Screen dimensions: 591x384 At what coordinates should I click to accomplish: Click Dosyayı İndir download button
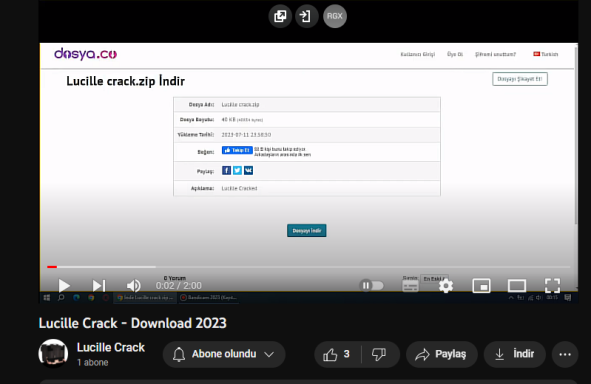307,231
